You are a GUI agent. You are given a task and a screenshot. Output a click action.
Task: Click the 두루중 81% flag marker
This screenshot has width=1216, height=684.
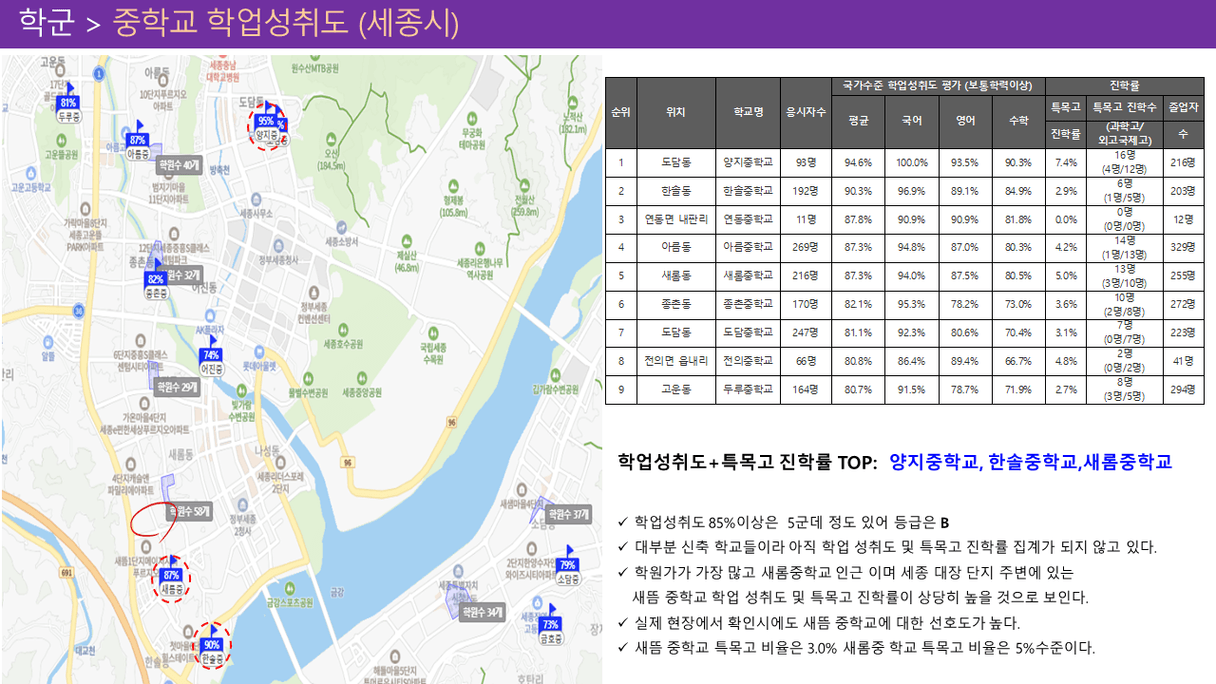[68, 103]
